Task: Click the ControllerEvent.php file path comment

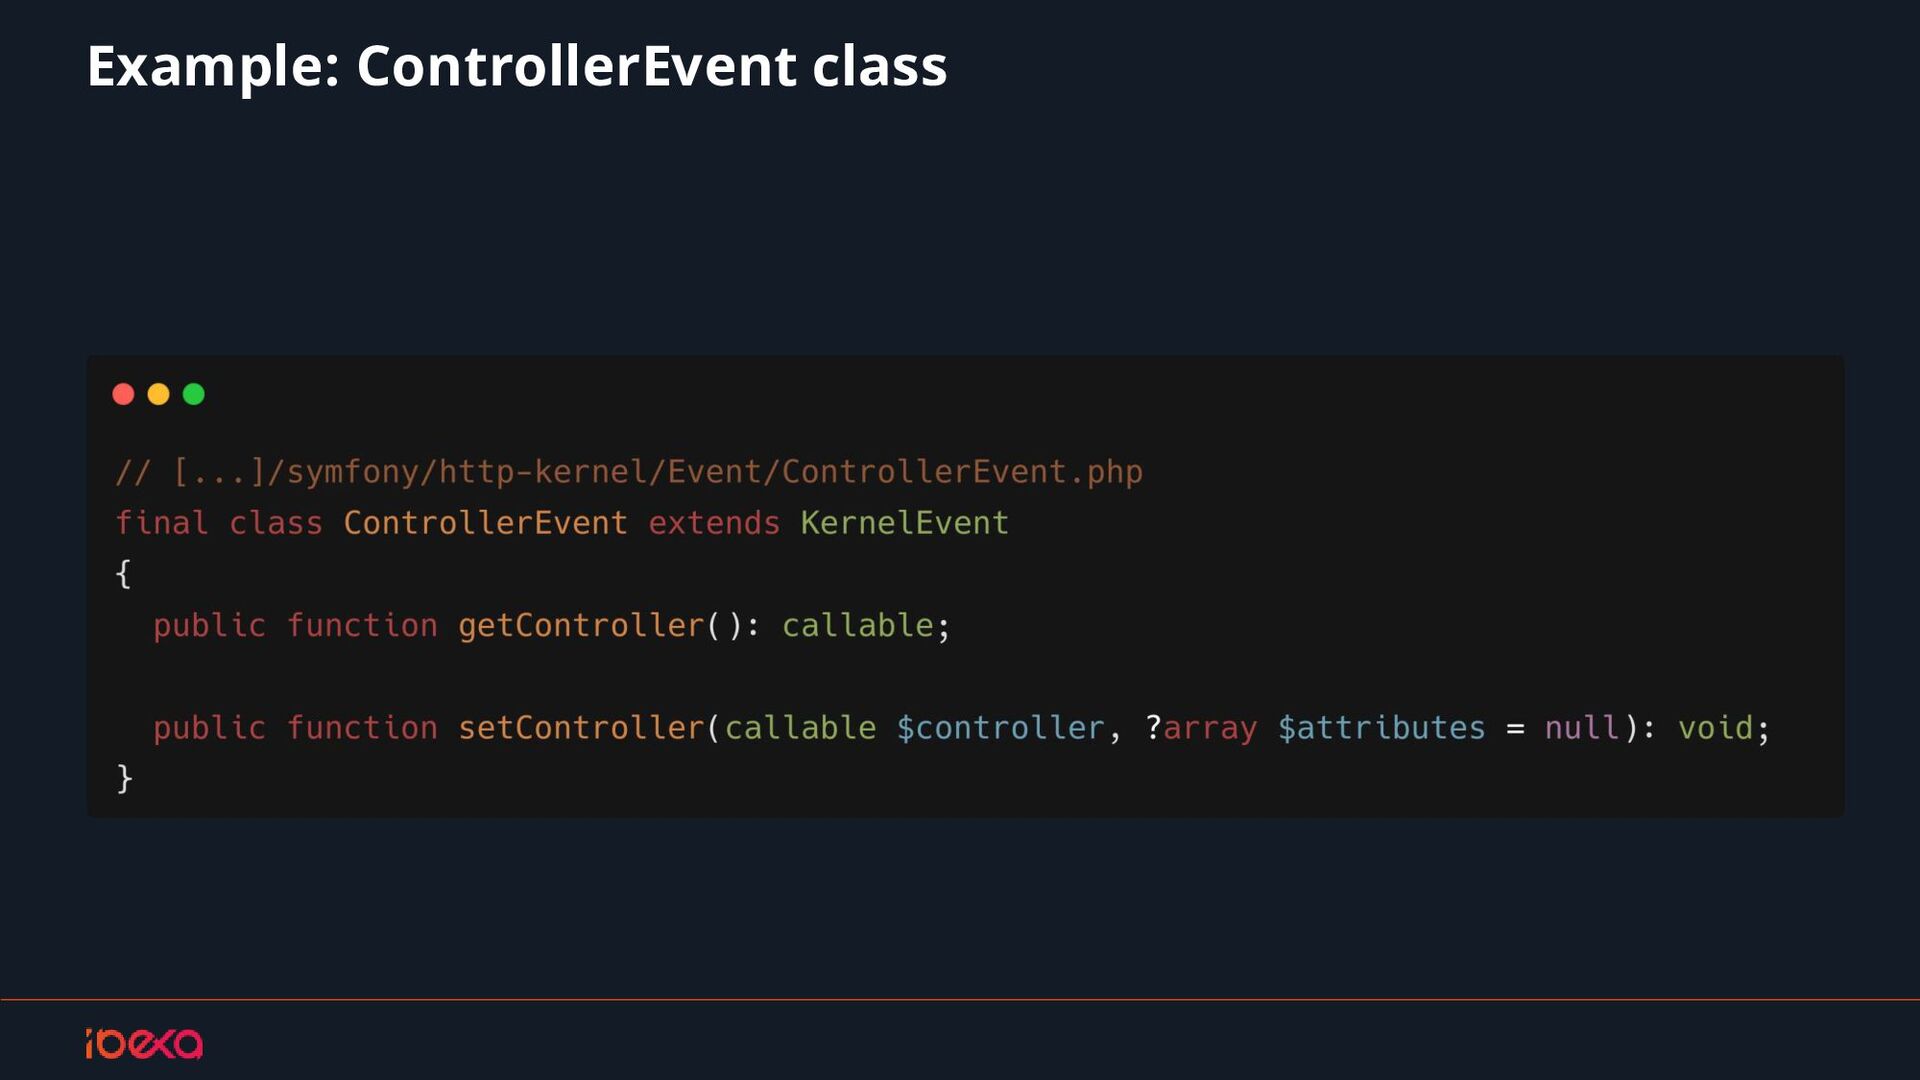Action: pyautogui.click(x=629, y=471)
